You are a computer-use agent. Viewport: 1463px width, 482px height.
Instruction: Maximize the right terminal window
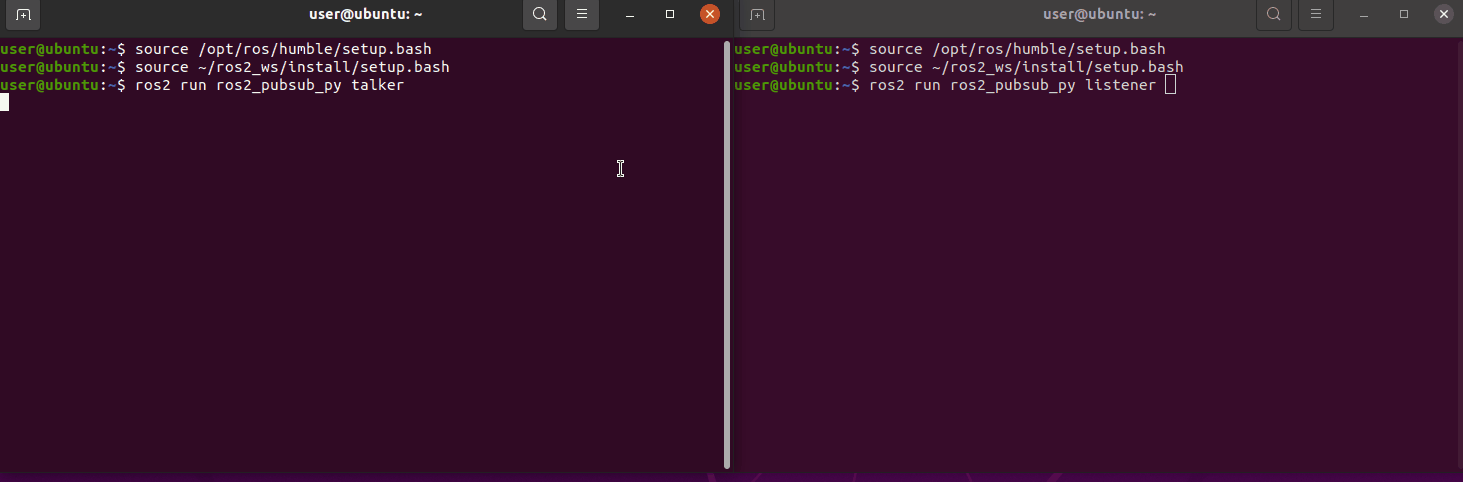pyautogui.click(x=1404, y=15)
